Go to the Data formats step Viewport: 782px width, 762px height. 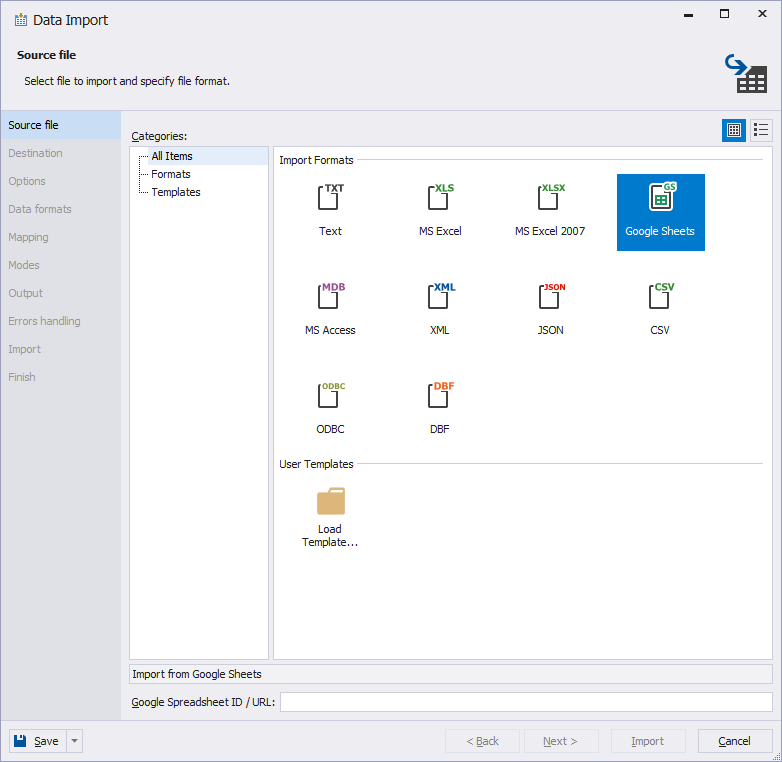coord(60,209)
